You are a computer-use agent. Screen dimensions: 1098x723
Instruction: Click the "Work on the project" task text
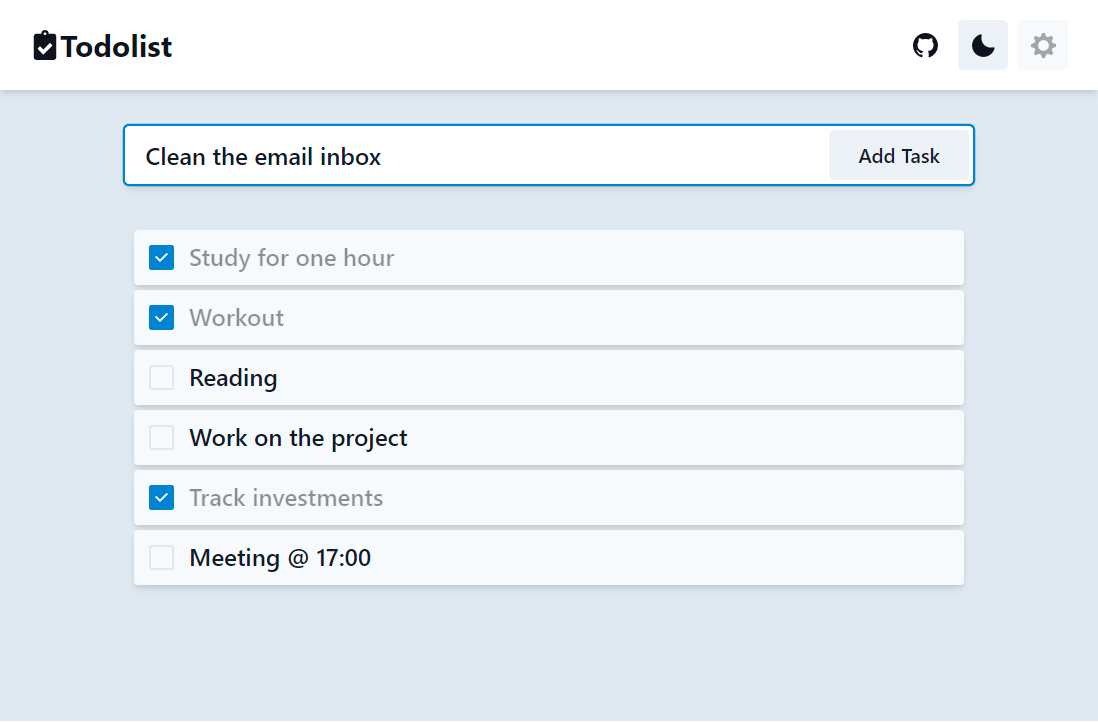click(x=298, y=438)
